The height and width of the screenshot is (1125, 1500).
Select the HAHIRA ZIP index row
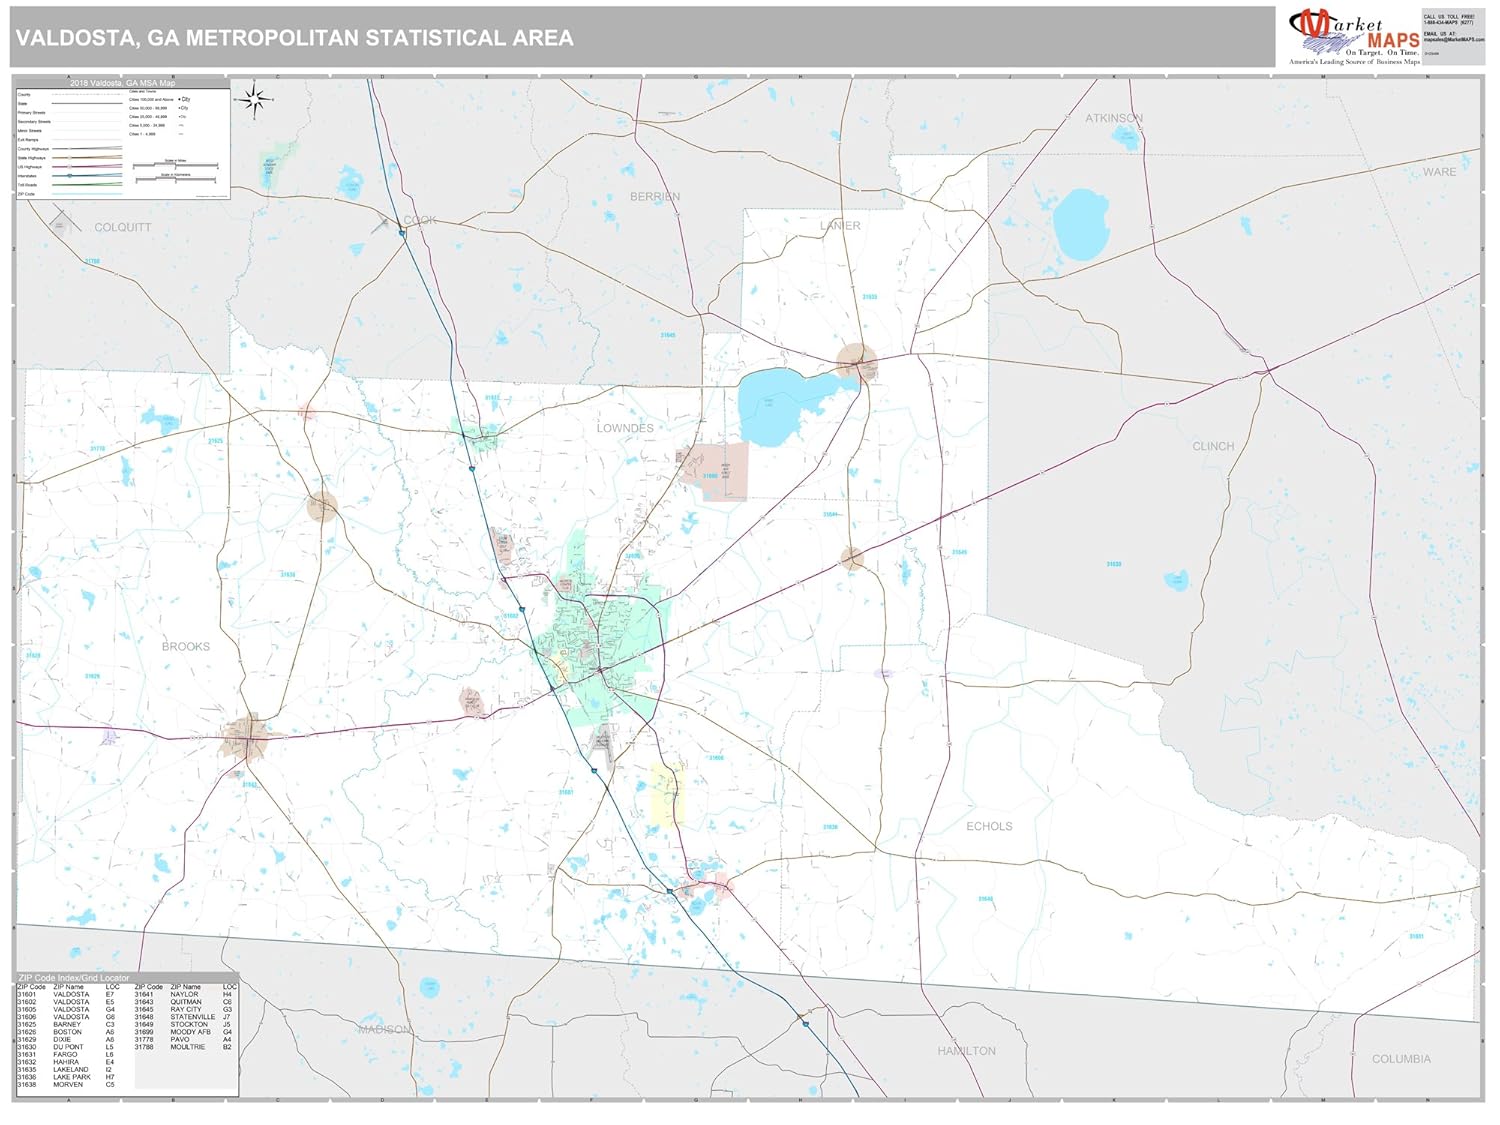click(68, 1062)
